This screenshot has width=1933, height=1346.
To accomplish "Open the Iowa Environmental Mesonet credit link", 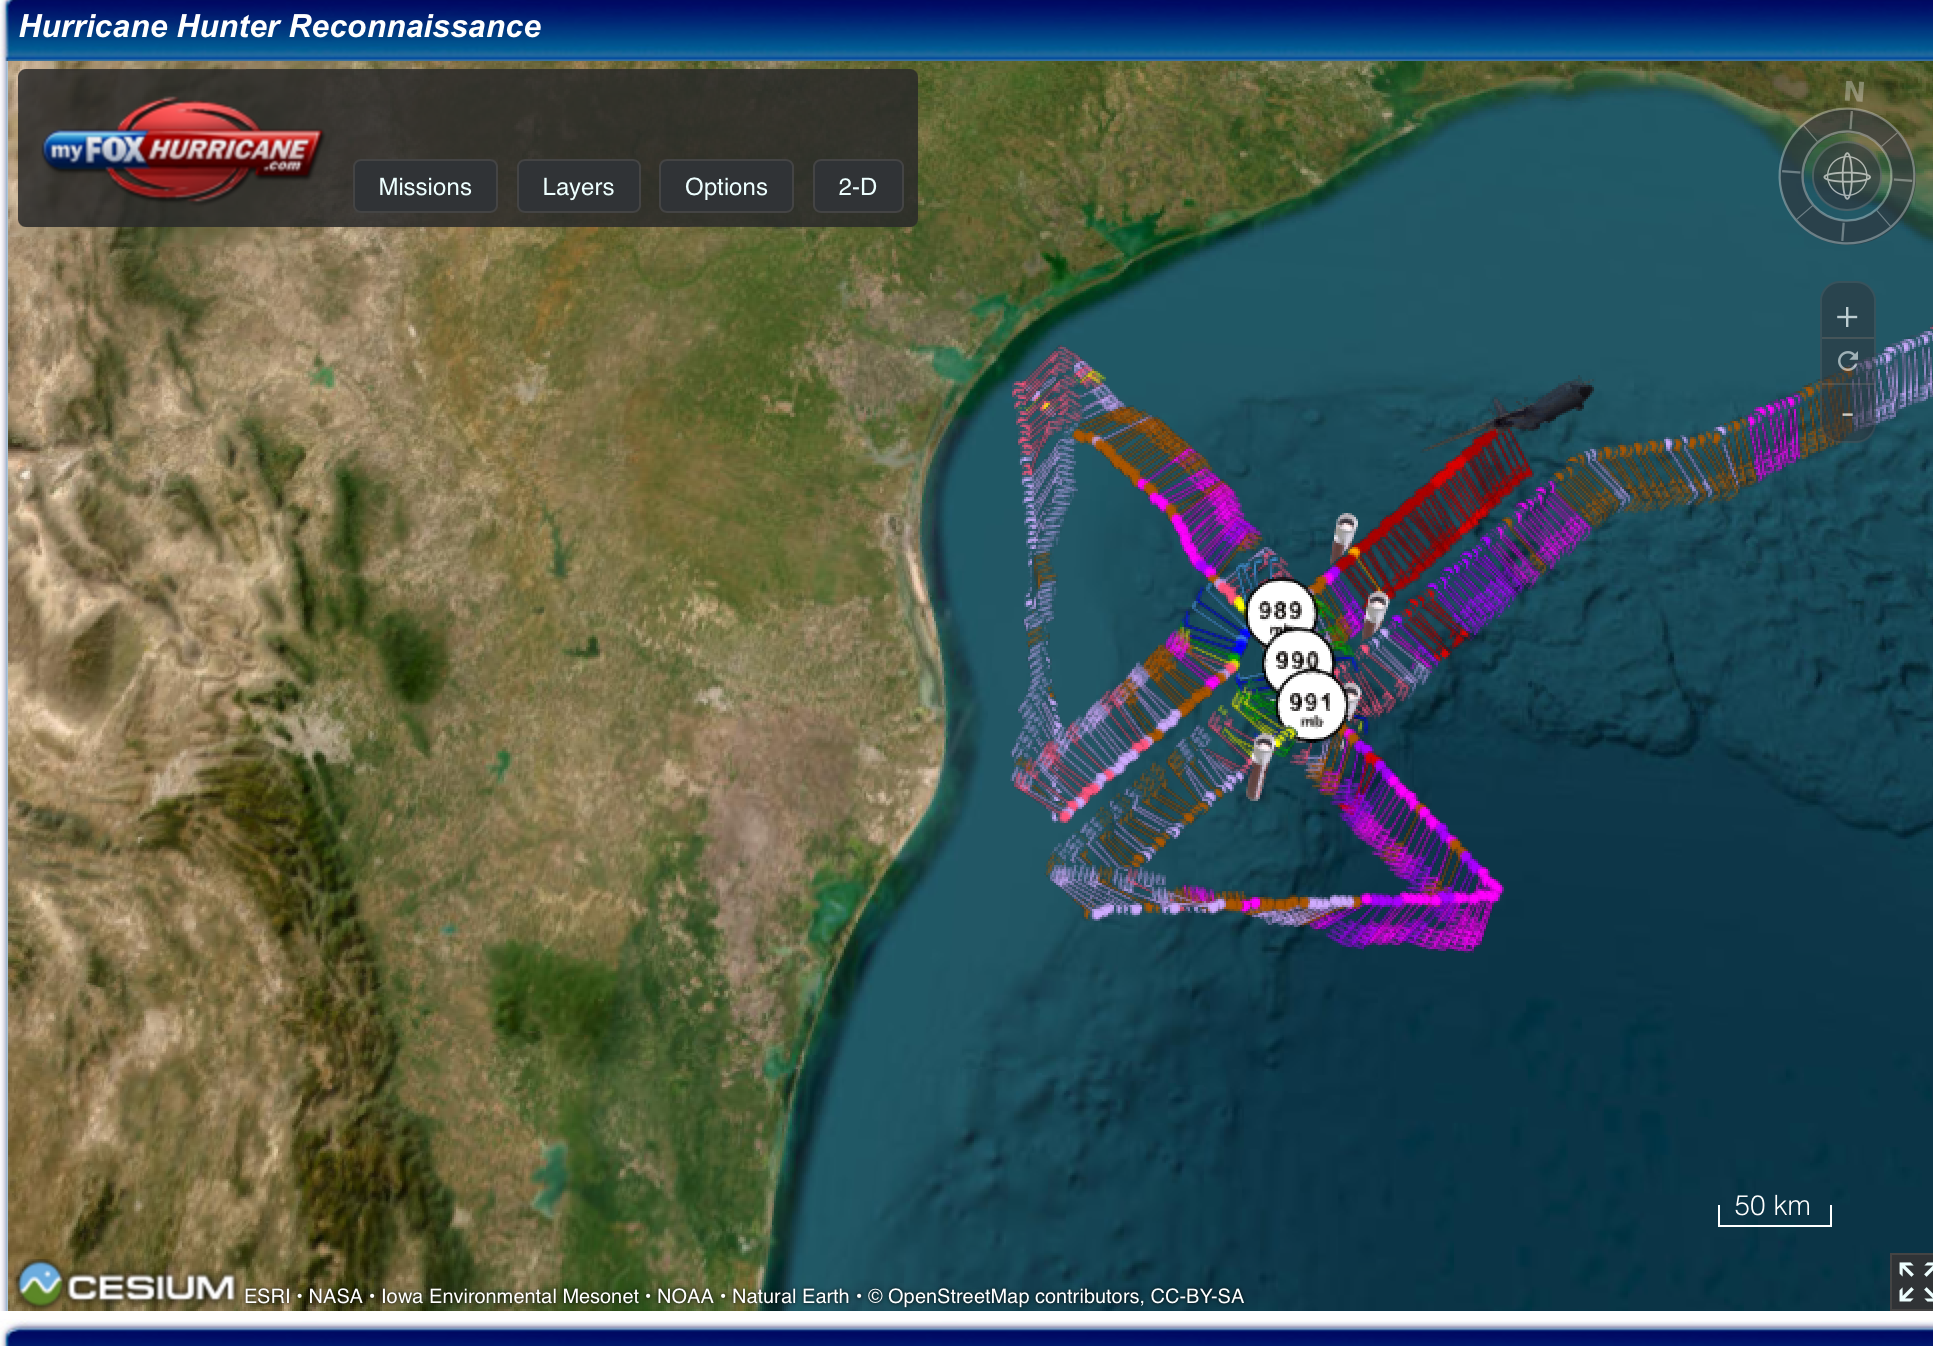I will point(509,1296).
